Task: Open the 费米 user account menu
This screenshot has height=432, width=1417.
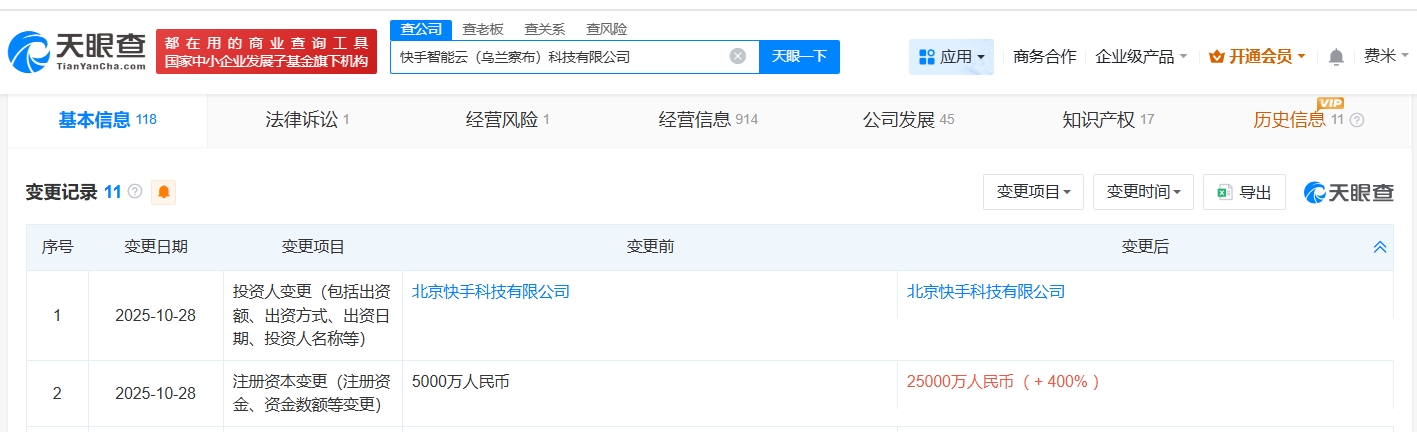Action: pos(1385,57)
